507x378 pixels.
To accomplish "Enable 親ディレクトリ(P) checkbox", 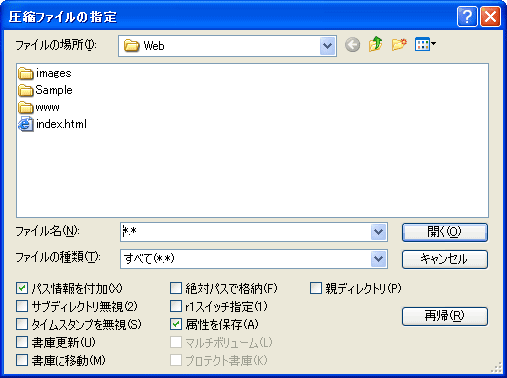I will click(x=316, y=288).
